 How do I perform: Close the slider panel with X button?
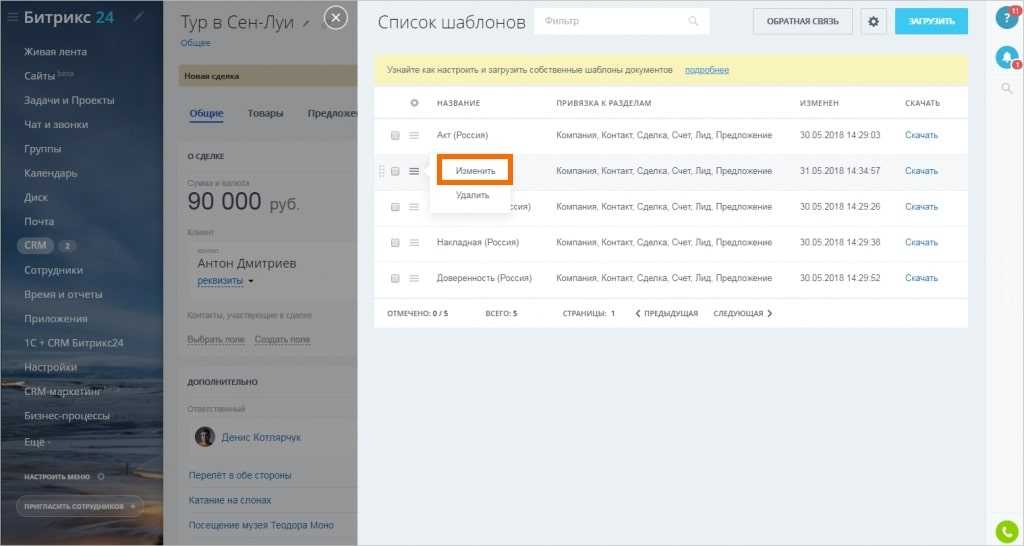[x=337, y=18]
